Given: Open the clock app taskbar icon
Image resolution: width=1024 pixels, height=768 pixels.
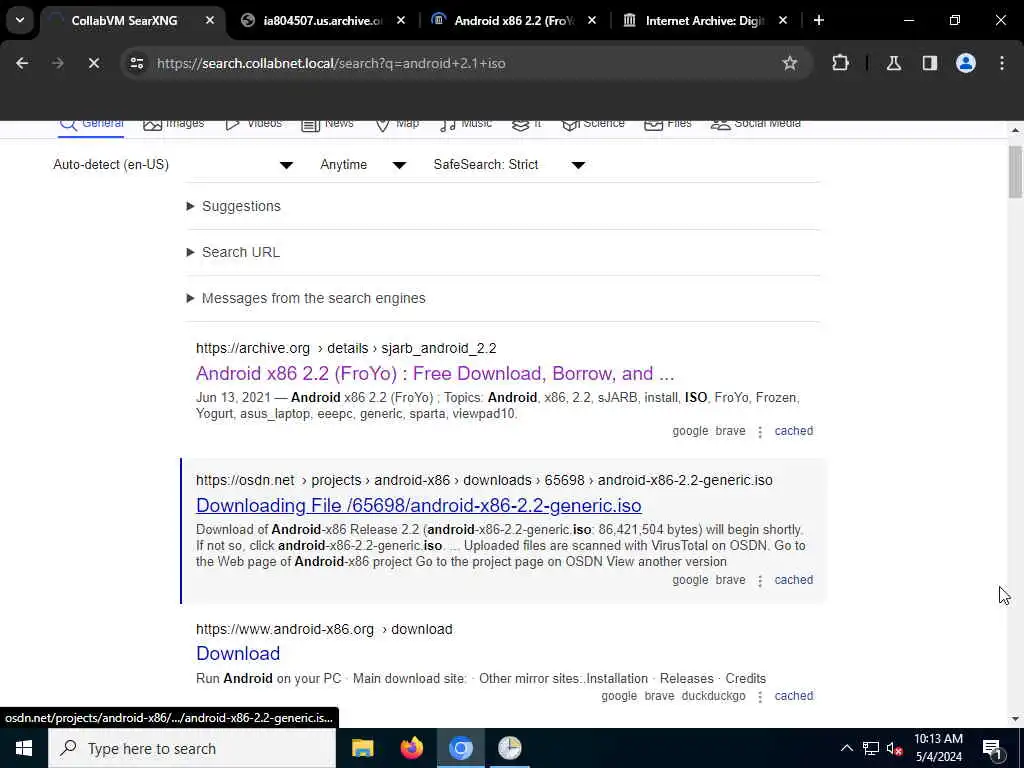Looking at the screenshot, I should click(x=509, y=748).
